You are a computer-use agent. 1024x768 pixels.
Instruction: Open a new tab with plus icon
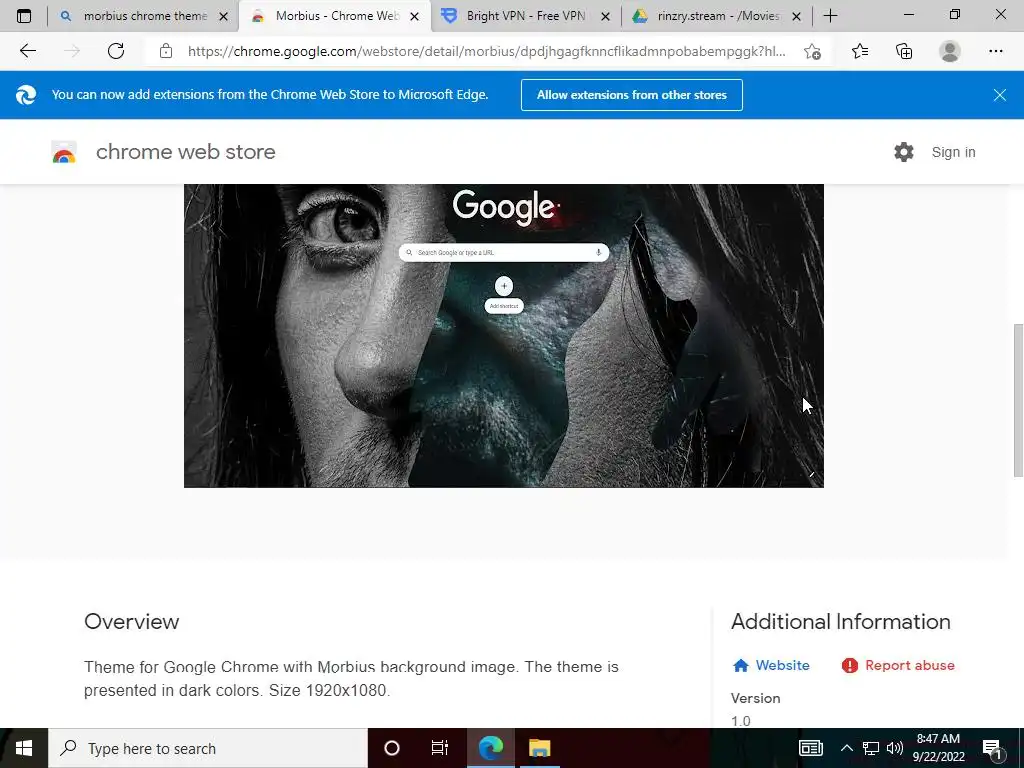pos(830,16)
